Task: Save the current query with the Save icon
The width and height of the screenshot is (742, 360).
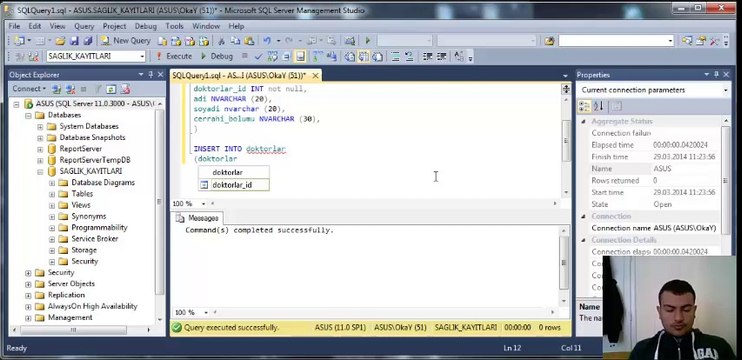Action: click(x=74, y=41)
